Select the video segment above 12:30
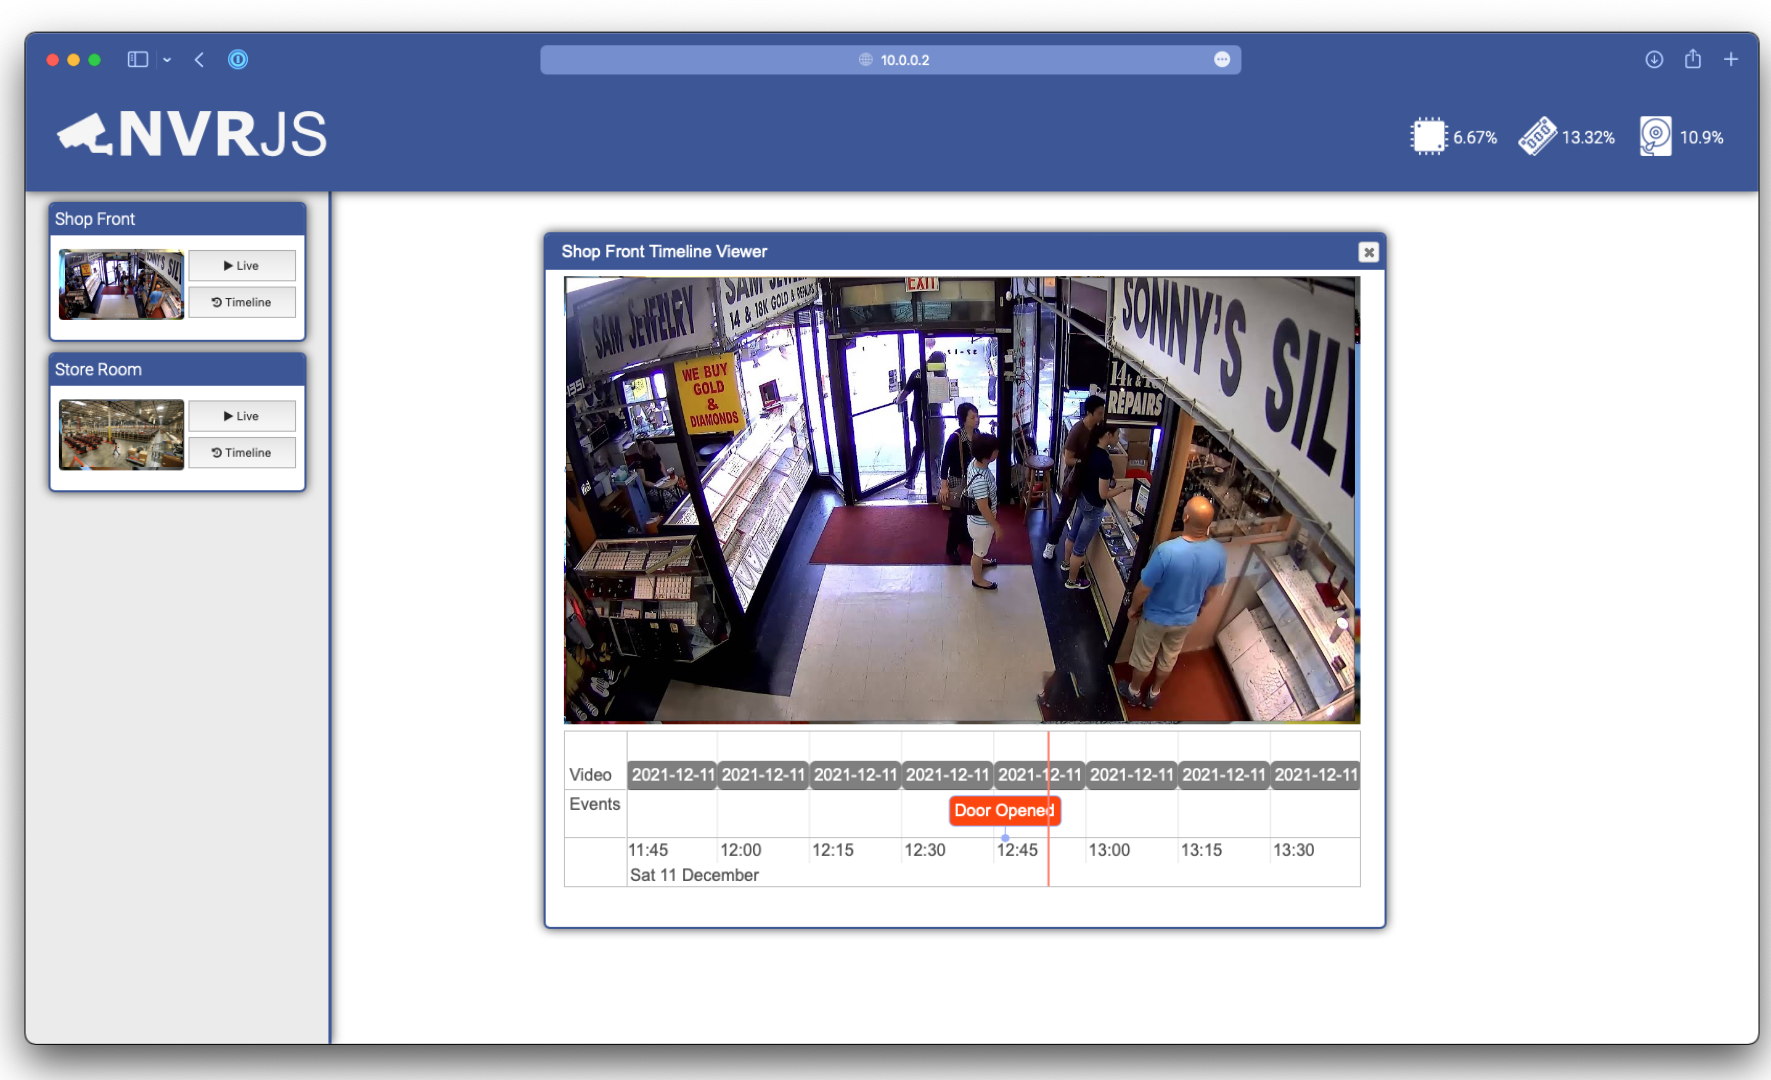This screenshot has width=1771, height=1080. [x=947, y=775]
